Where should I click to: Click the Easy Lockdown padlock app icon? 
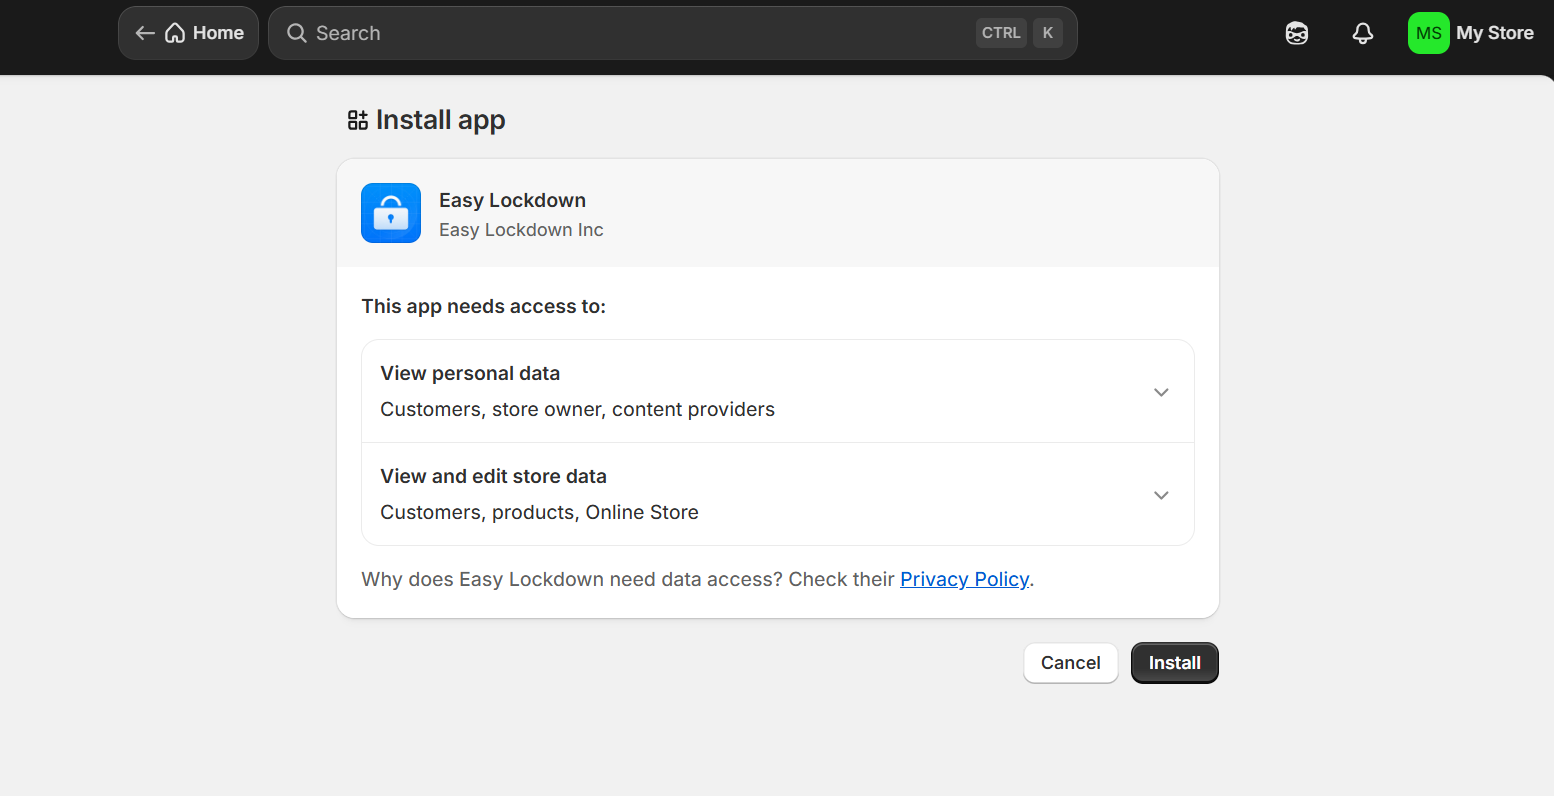[391, 213]
